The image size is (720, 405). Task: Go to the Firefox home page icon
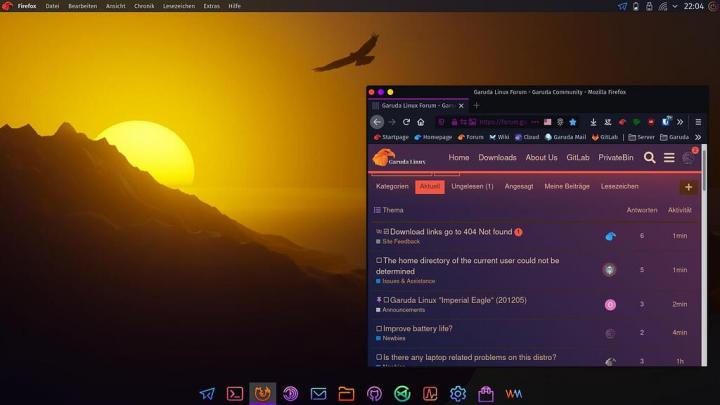pyautogui.click(x=420, y=122)
